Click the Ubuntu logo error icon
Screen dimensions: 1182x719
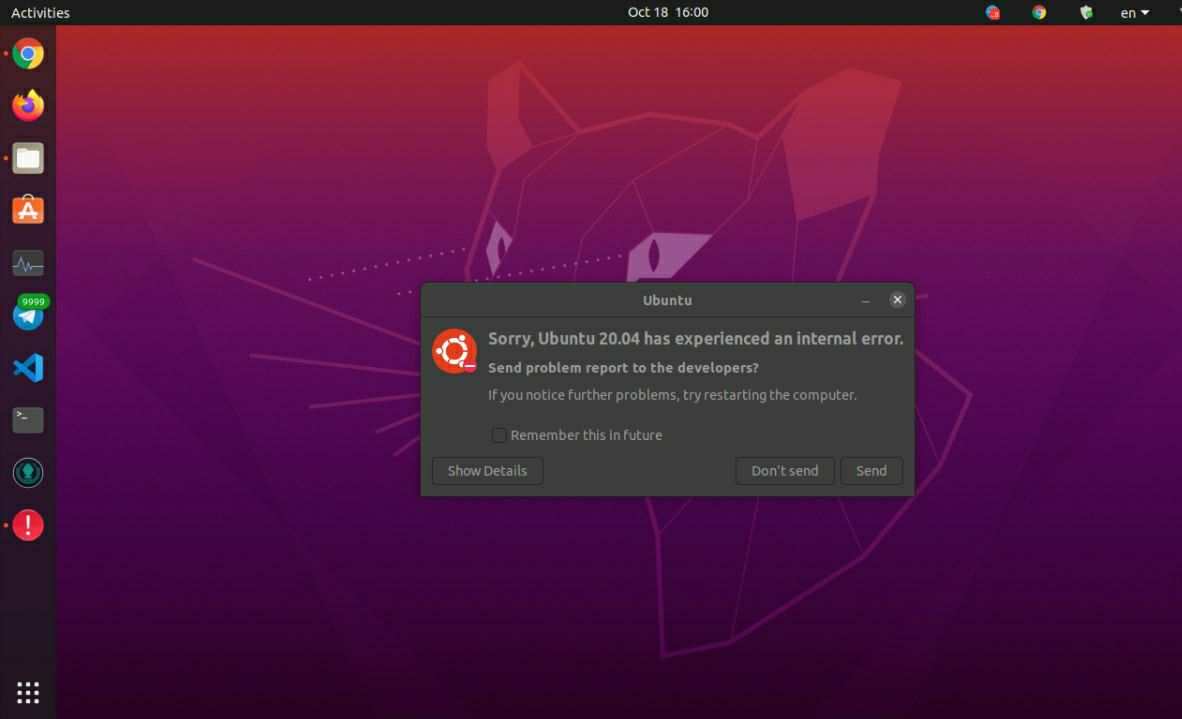(x=455, y=351)
